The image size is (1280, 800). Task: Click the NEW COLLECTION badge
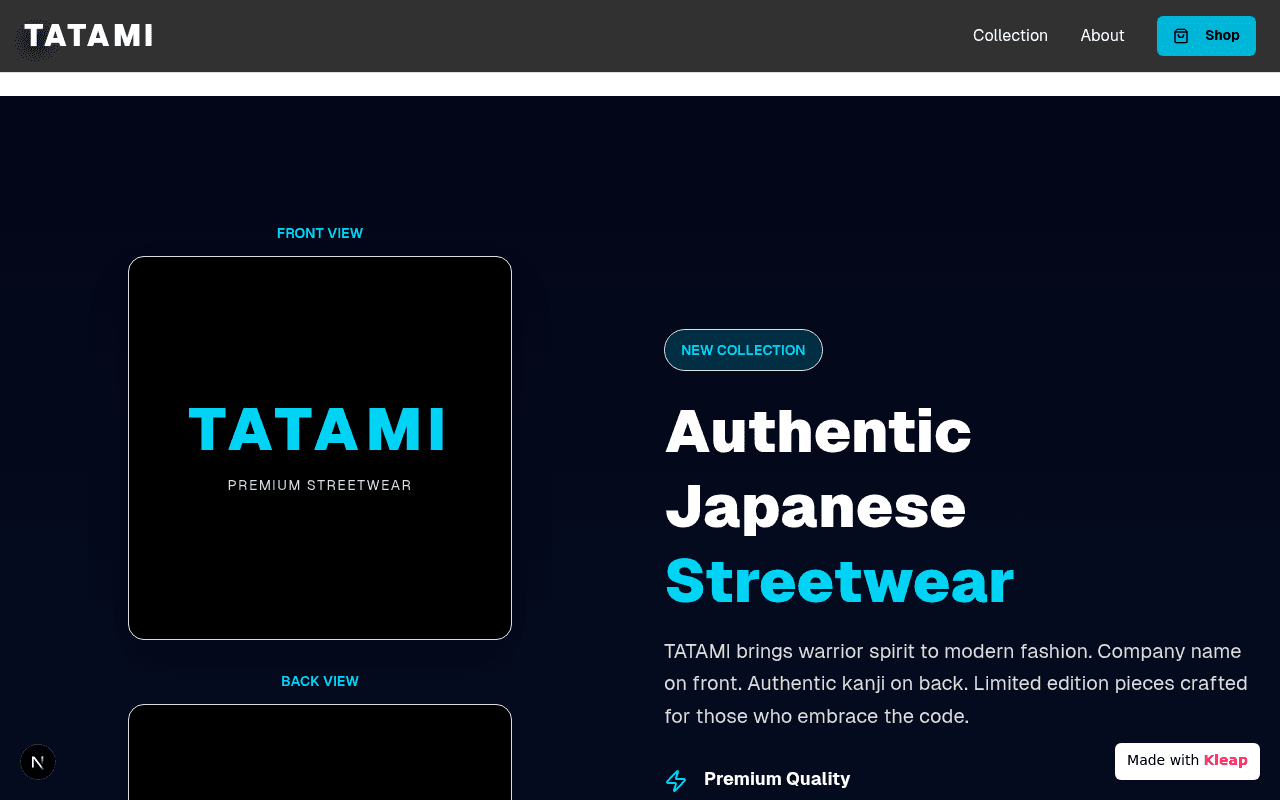click(743, 350)
